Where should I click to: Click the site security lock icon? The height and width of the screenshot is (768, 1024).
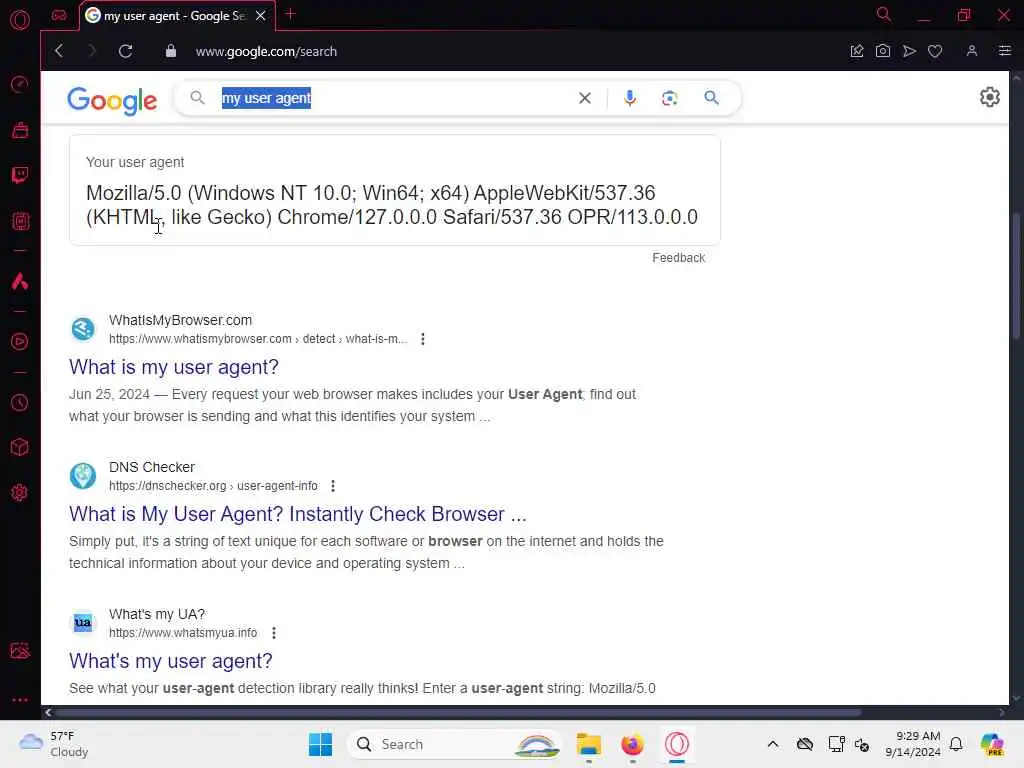[x=170, y=51]
